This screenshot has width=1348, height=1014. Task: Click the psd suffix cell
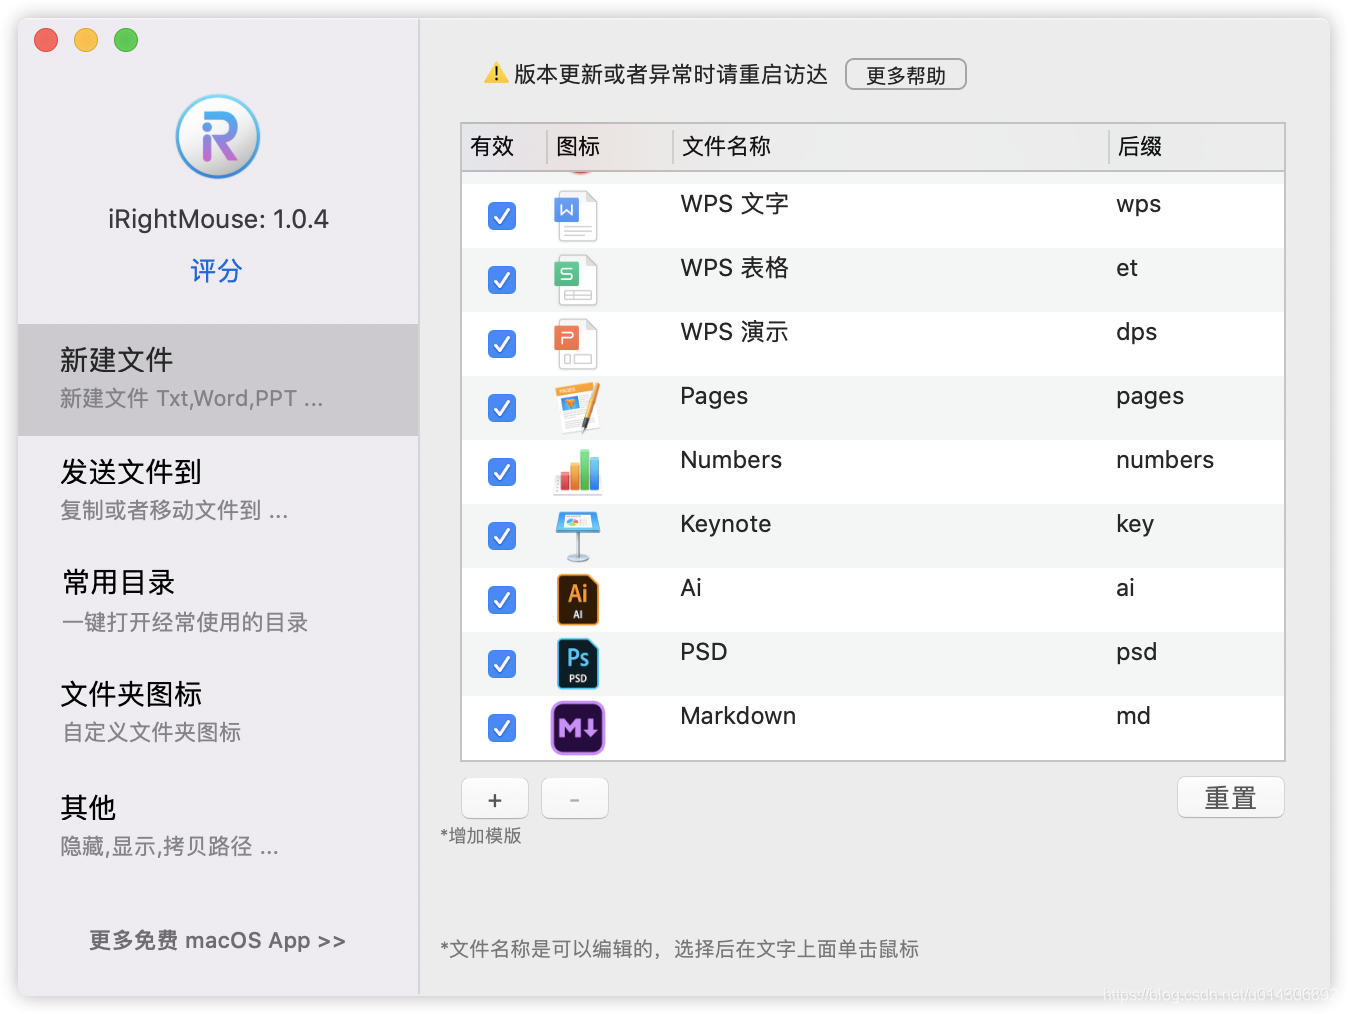[1137, 653]
